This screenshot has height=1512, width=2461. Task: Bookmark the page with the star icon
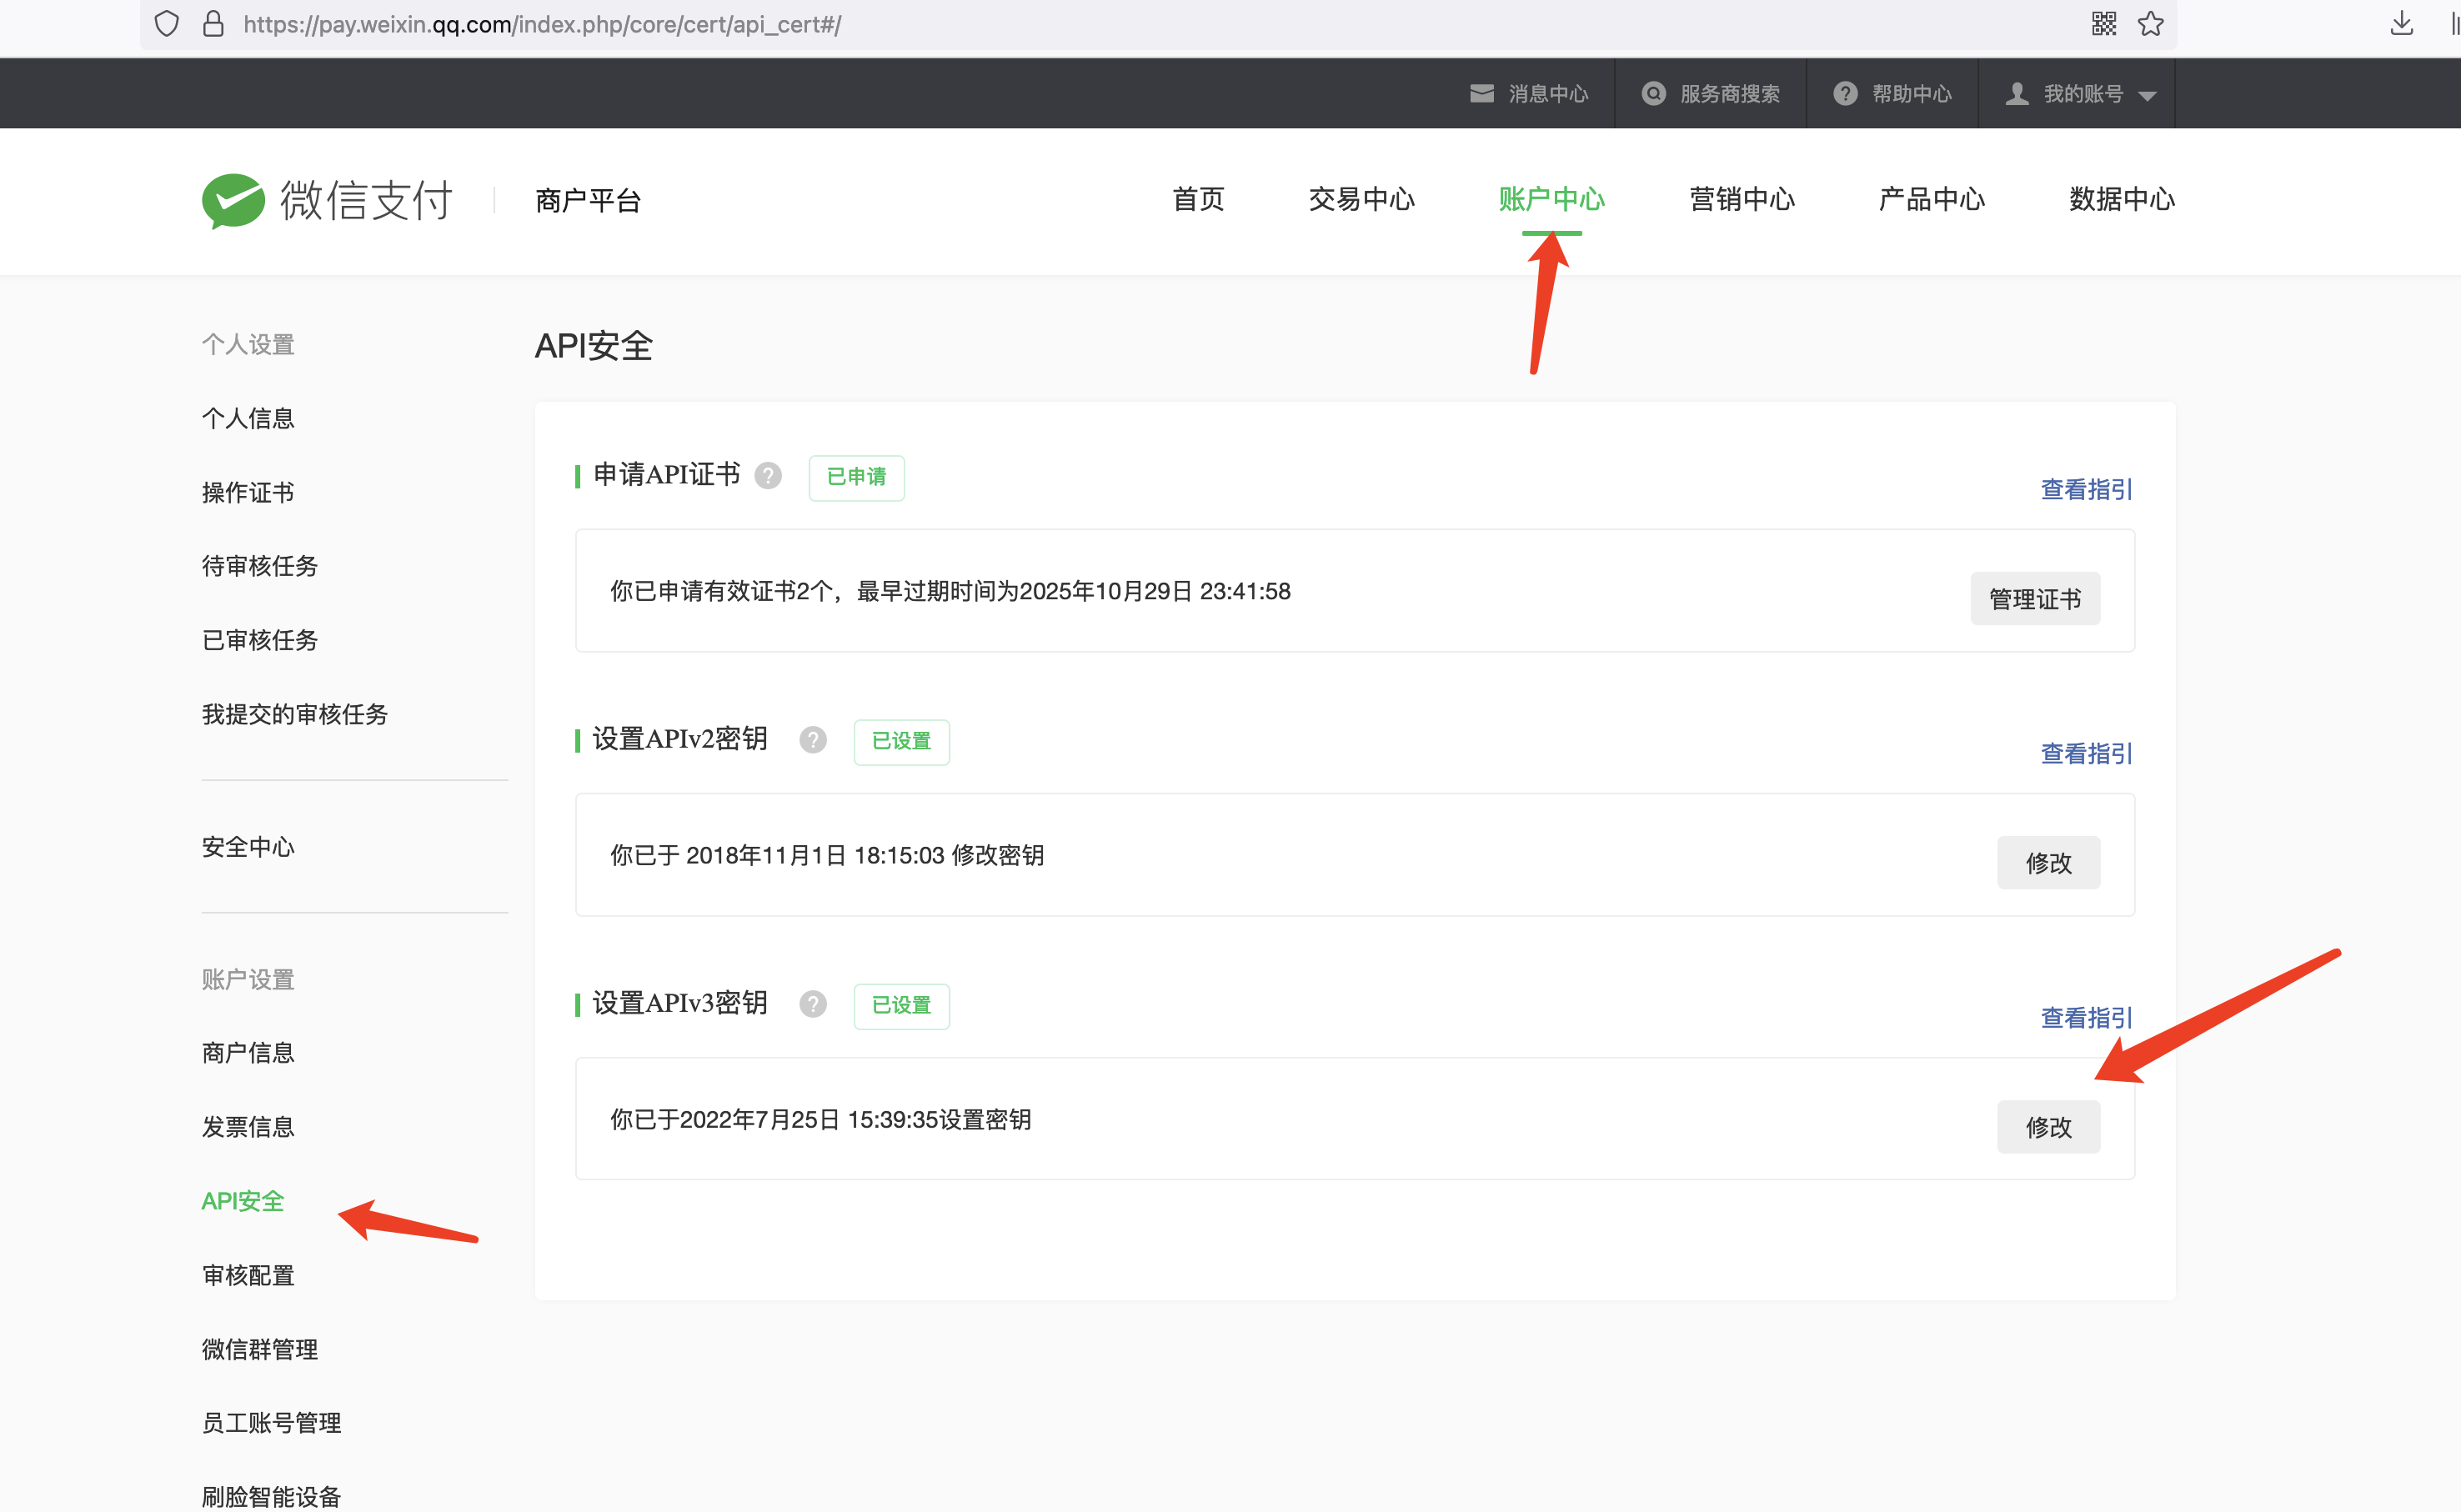tap(2151, 24)
